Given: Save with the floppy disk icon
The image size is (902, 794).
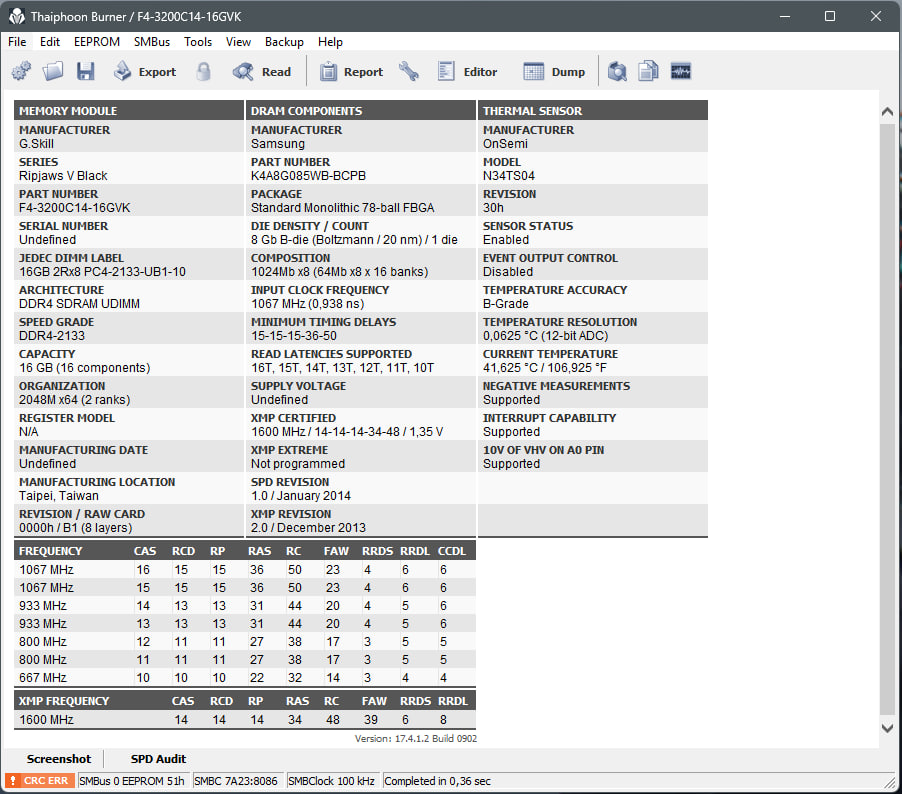Looking at the screenshot, I should click(x=86, y=71).
